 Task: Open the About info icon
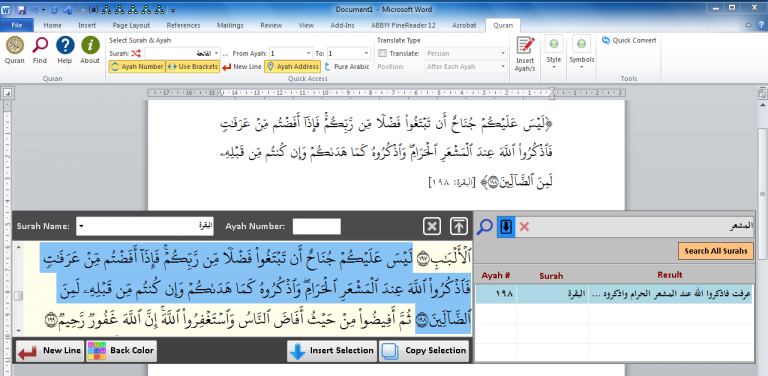tap(90, 46)
